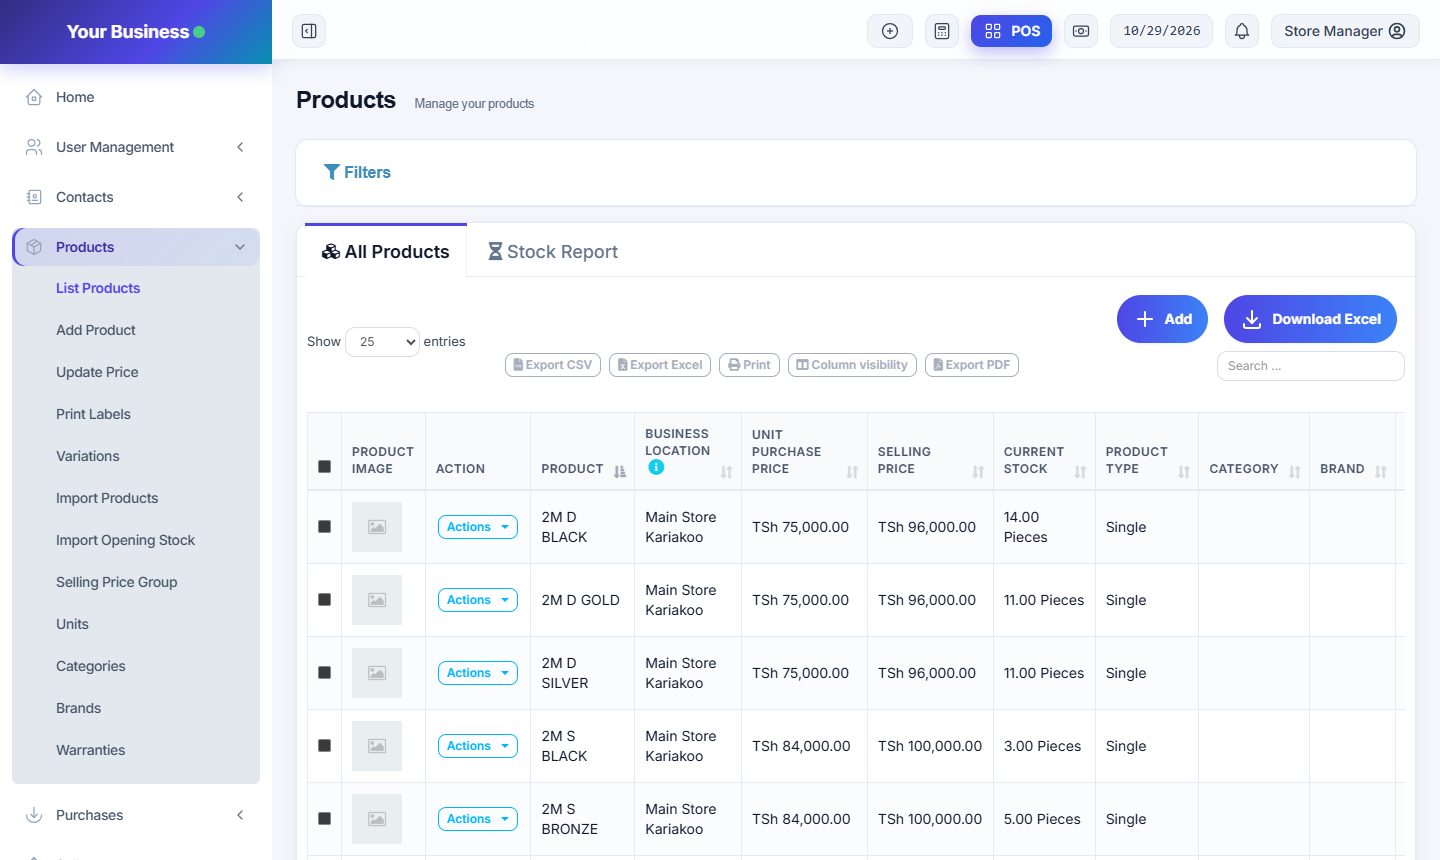Open the Show entries dropdown

click(382, 342)
